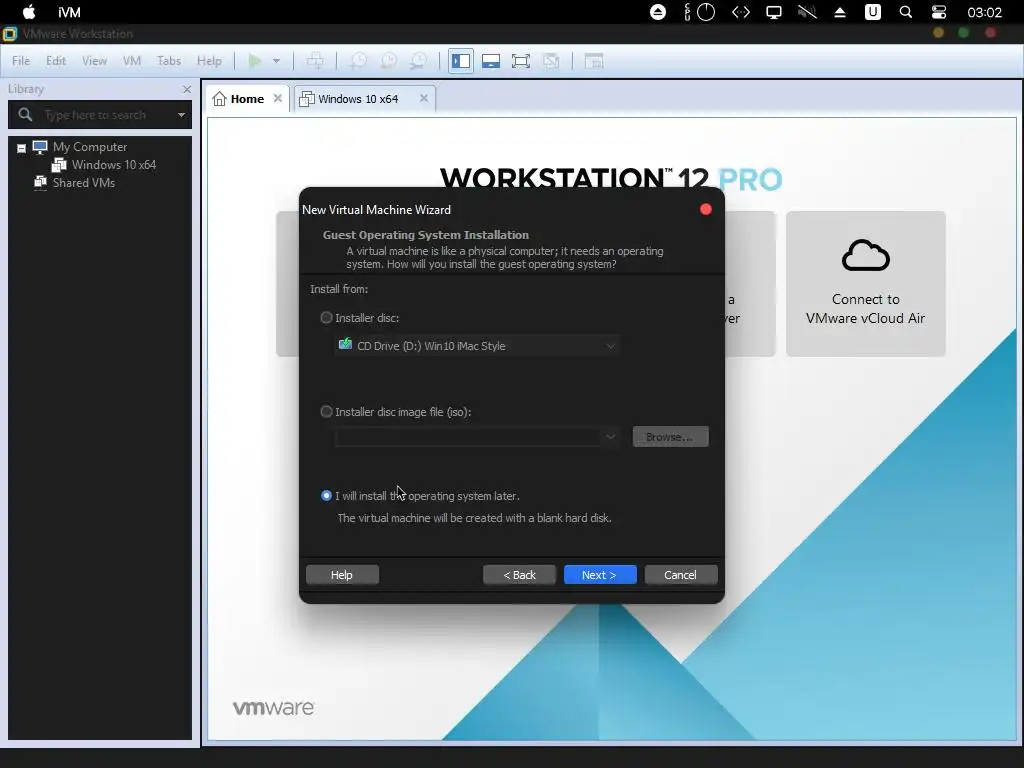The height and width of the screenshot is (768, 1024).
Task: Open the Edit menu
Action: pos(56,61)
